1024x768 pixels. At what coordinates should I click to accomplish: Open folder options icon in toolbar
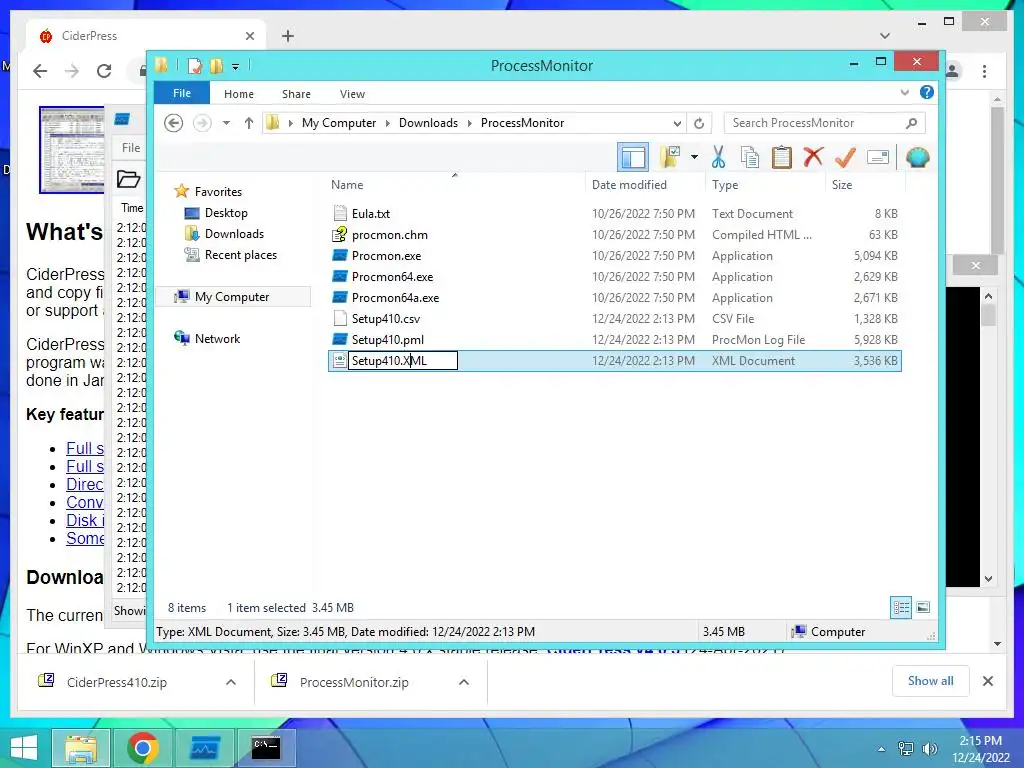pos(671,157)
